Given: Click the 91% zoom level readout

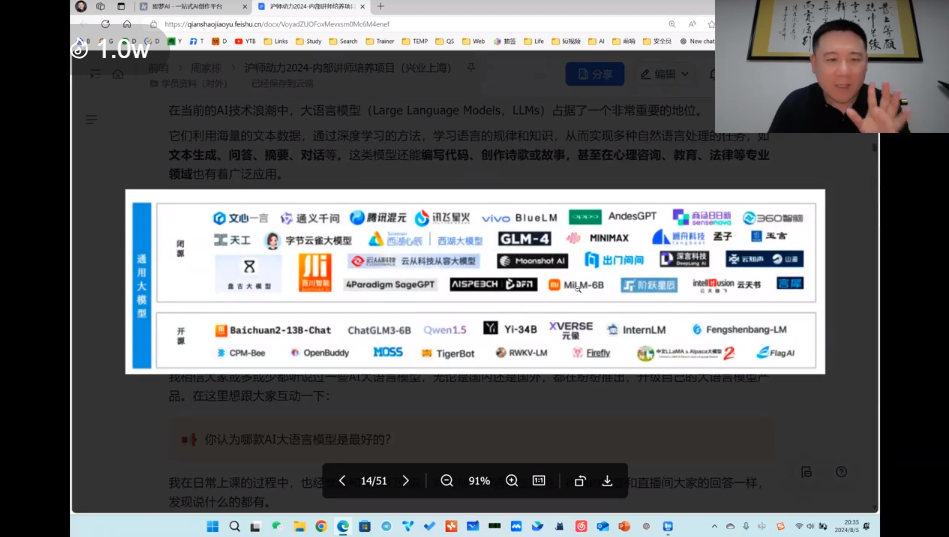Looking at the screenshot, I should (479, 481).
